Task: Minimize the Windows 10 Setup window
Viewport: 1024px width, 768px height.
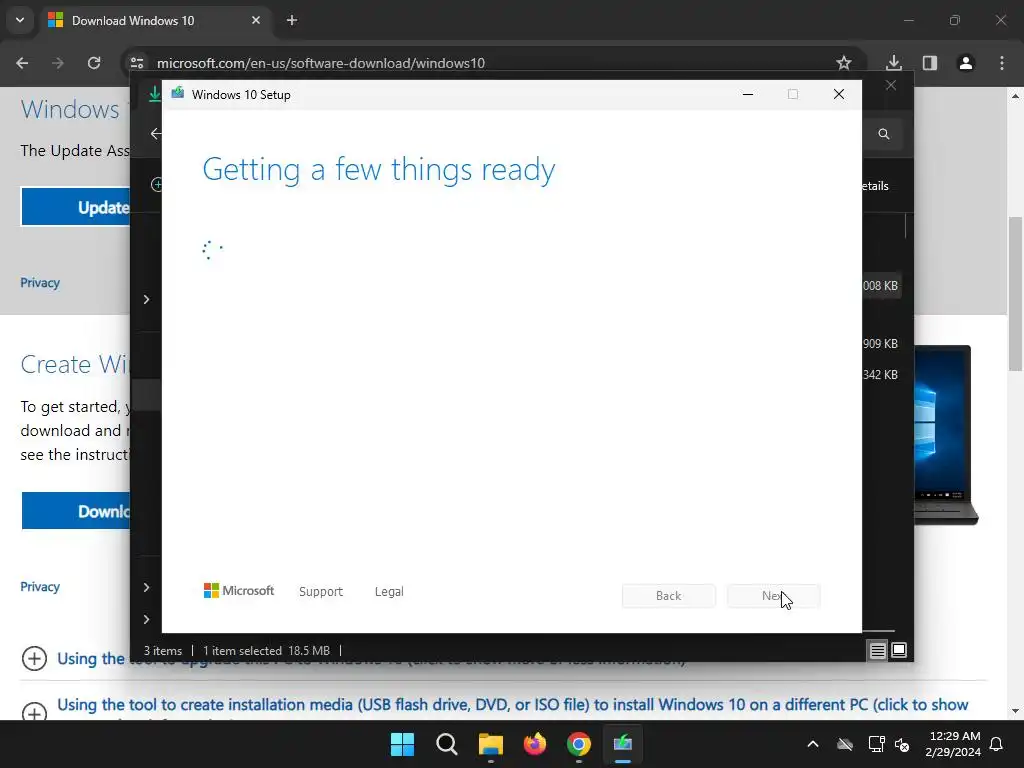Action: tap(748, 95)
